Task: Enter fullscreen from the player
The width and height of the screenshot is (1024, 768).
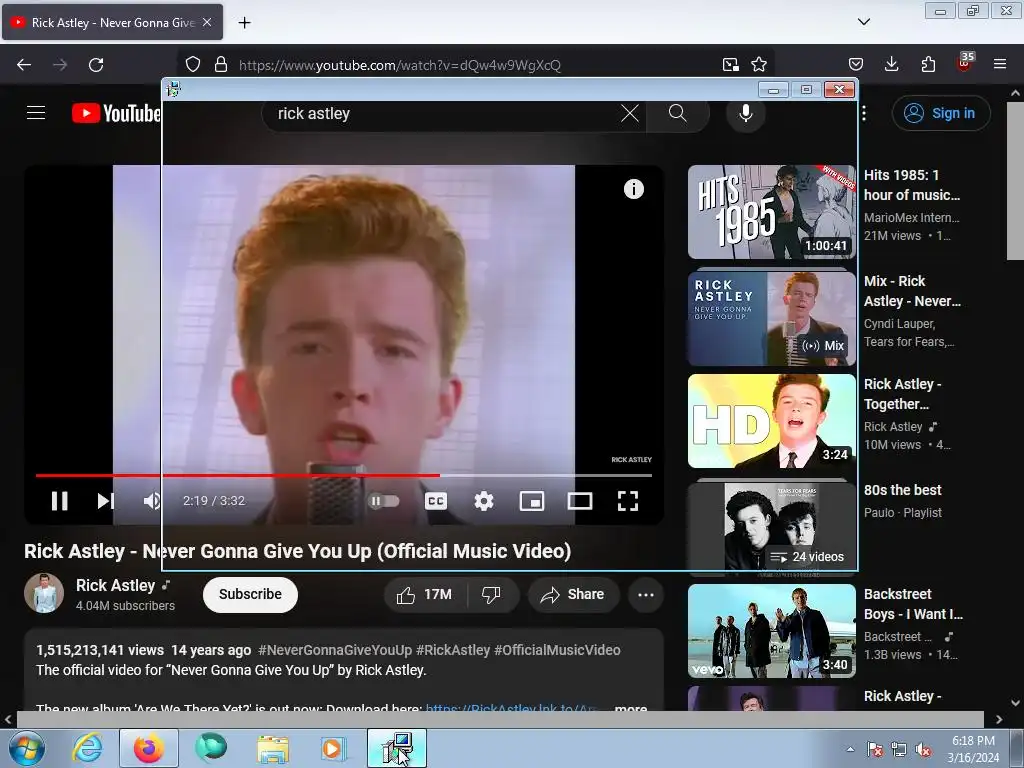Action: coord(628,501)
